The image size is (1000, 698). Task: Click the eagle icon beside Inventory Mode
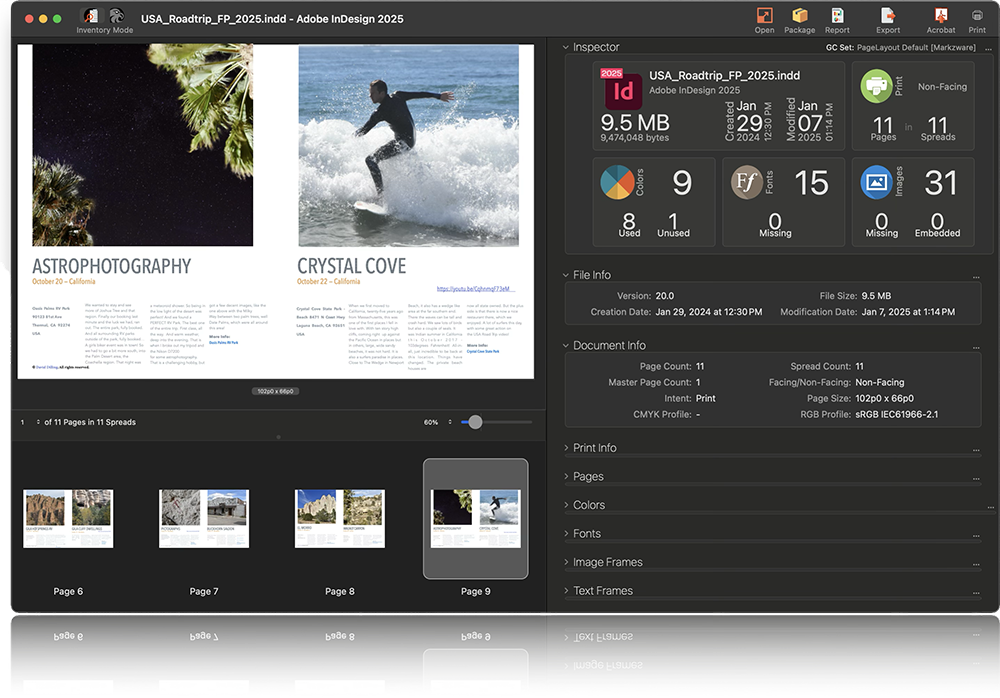click(116, 15)
